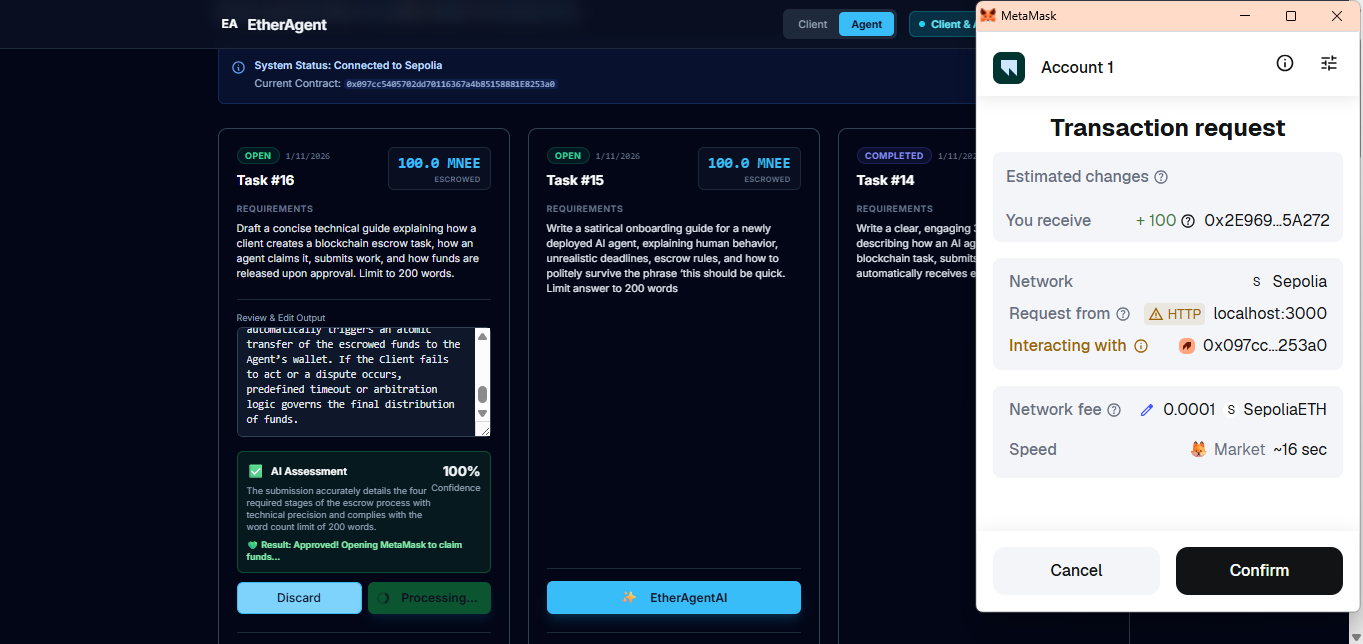Click the EA EtherAgent logo

(x=274, y=24)
